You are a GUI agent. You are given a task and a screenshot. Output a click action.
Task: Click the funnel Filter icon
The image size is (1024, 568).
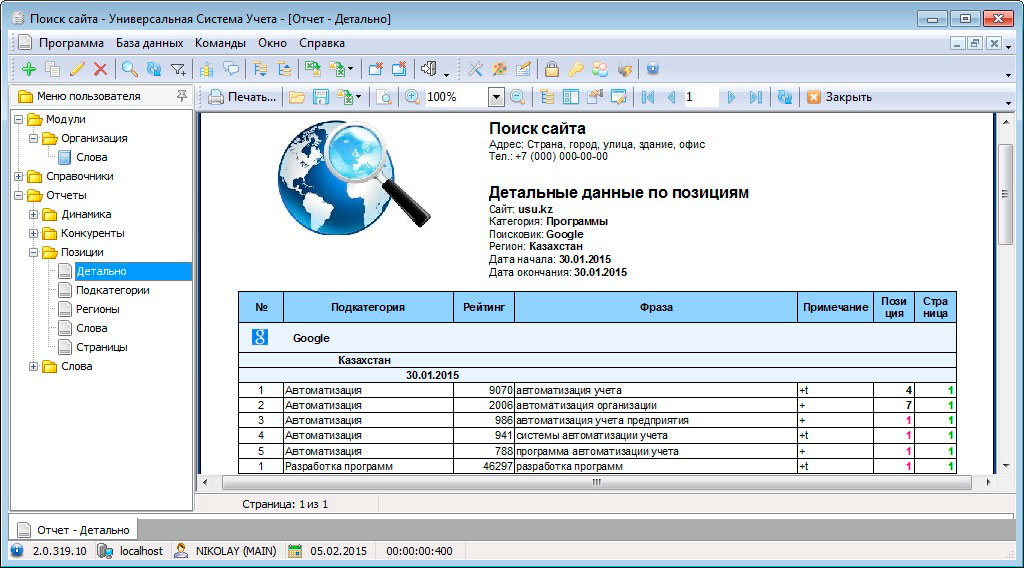click(x=178, y=69)
